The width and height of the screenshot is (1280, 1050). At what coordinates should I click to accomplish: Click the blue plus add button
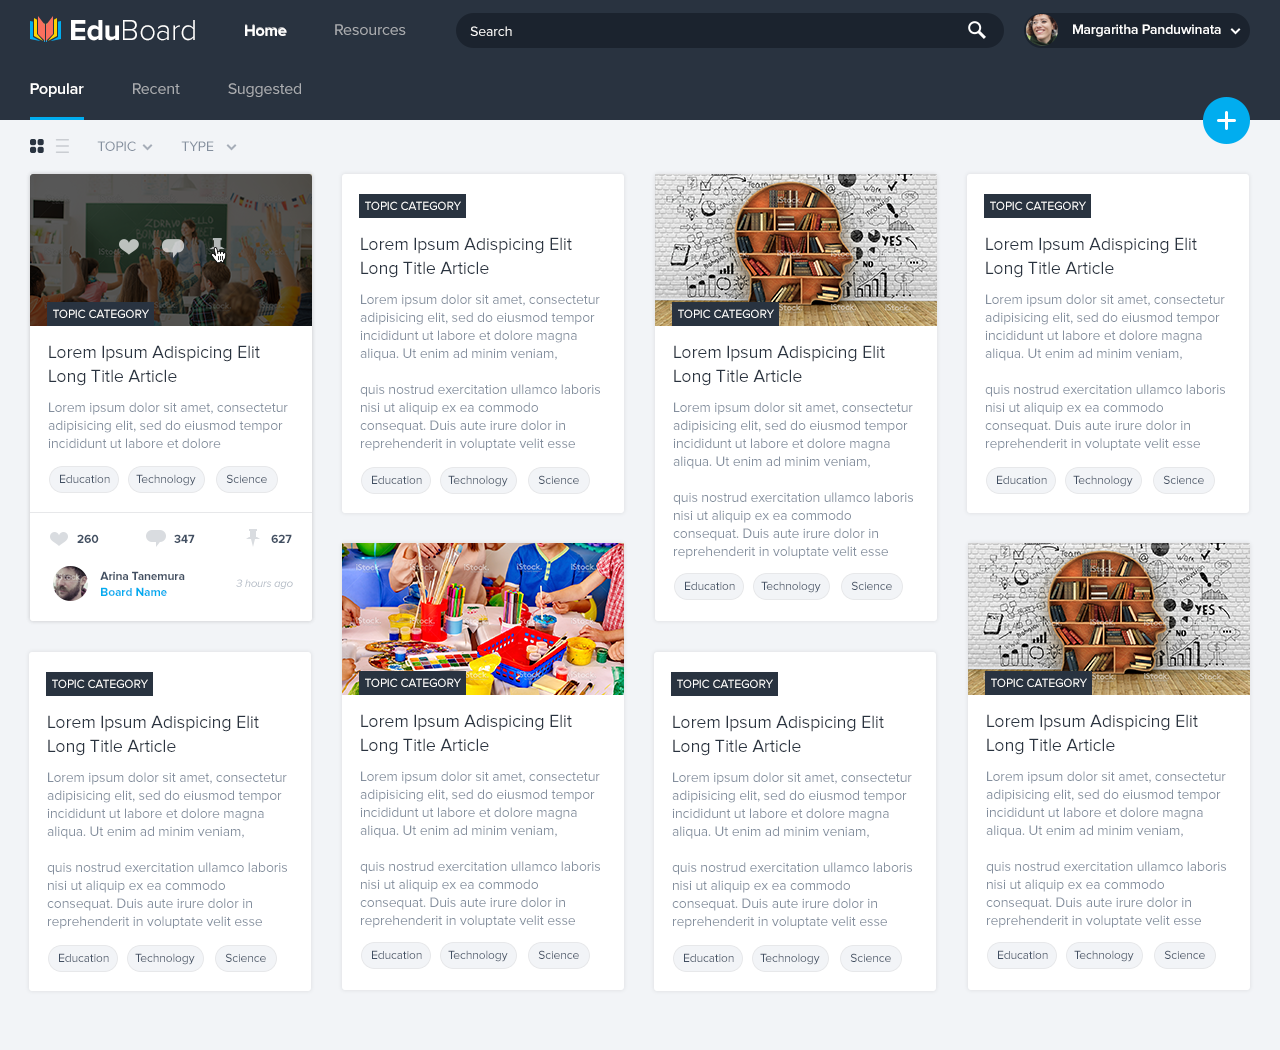(x=1226, y=121)
